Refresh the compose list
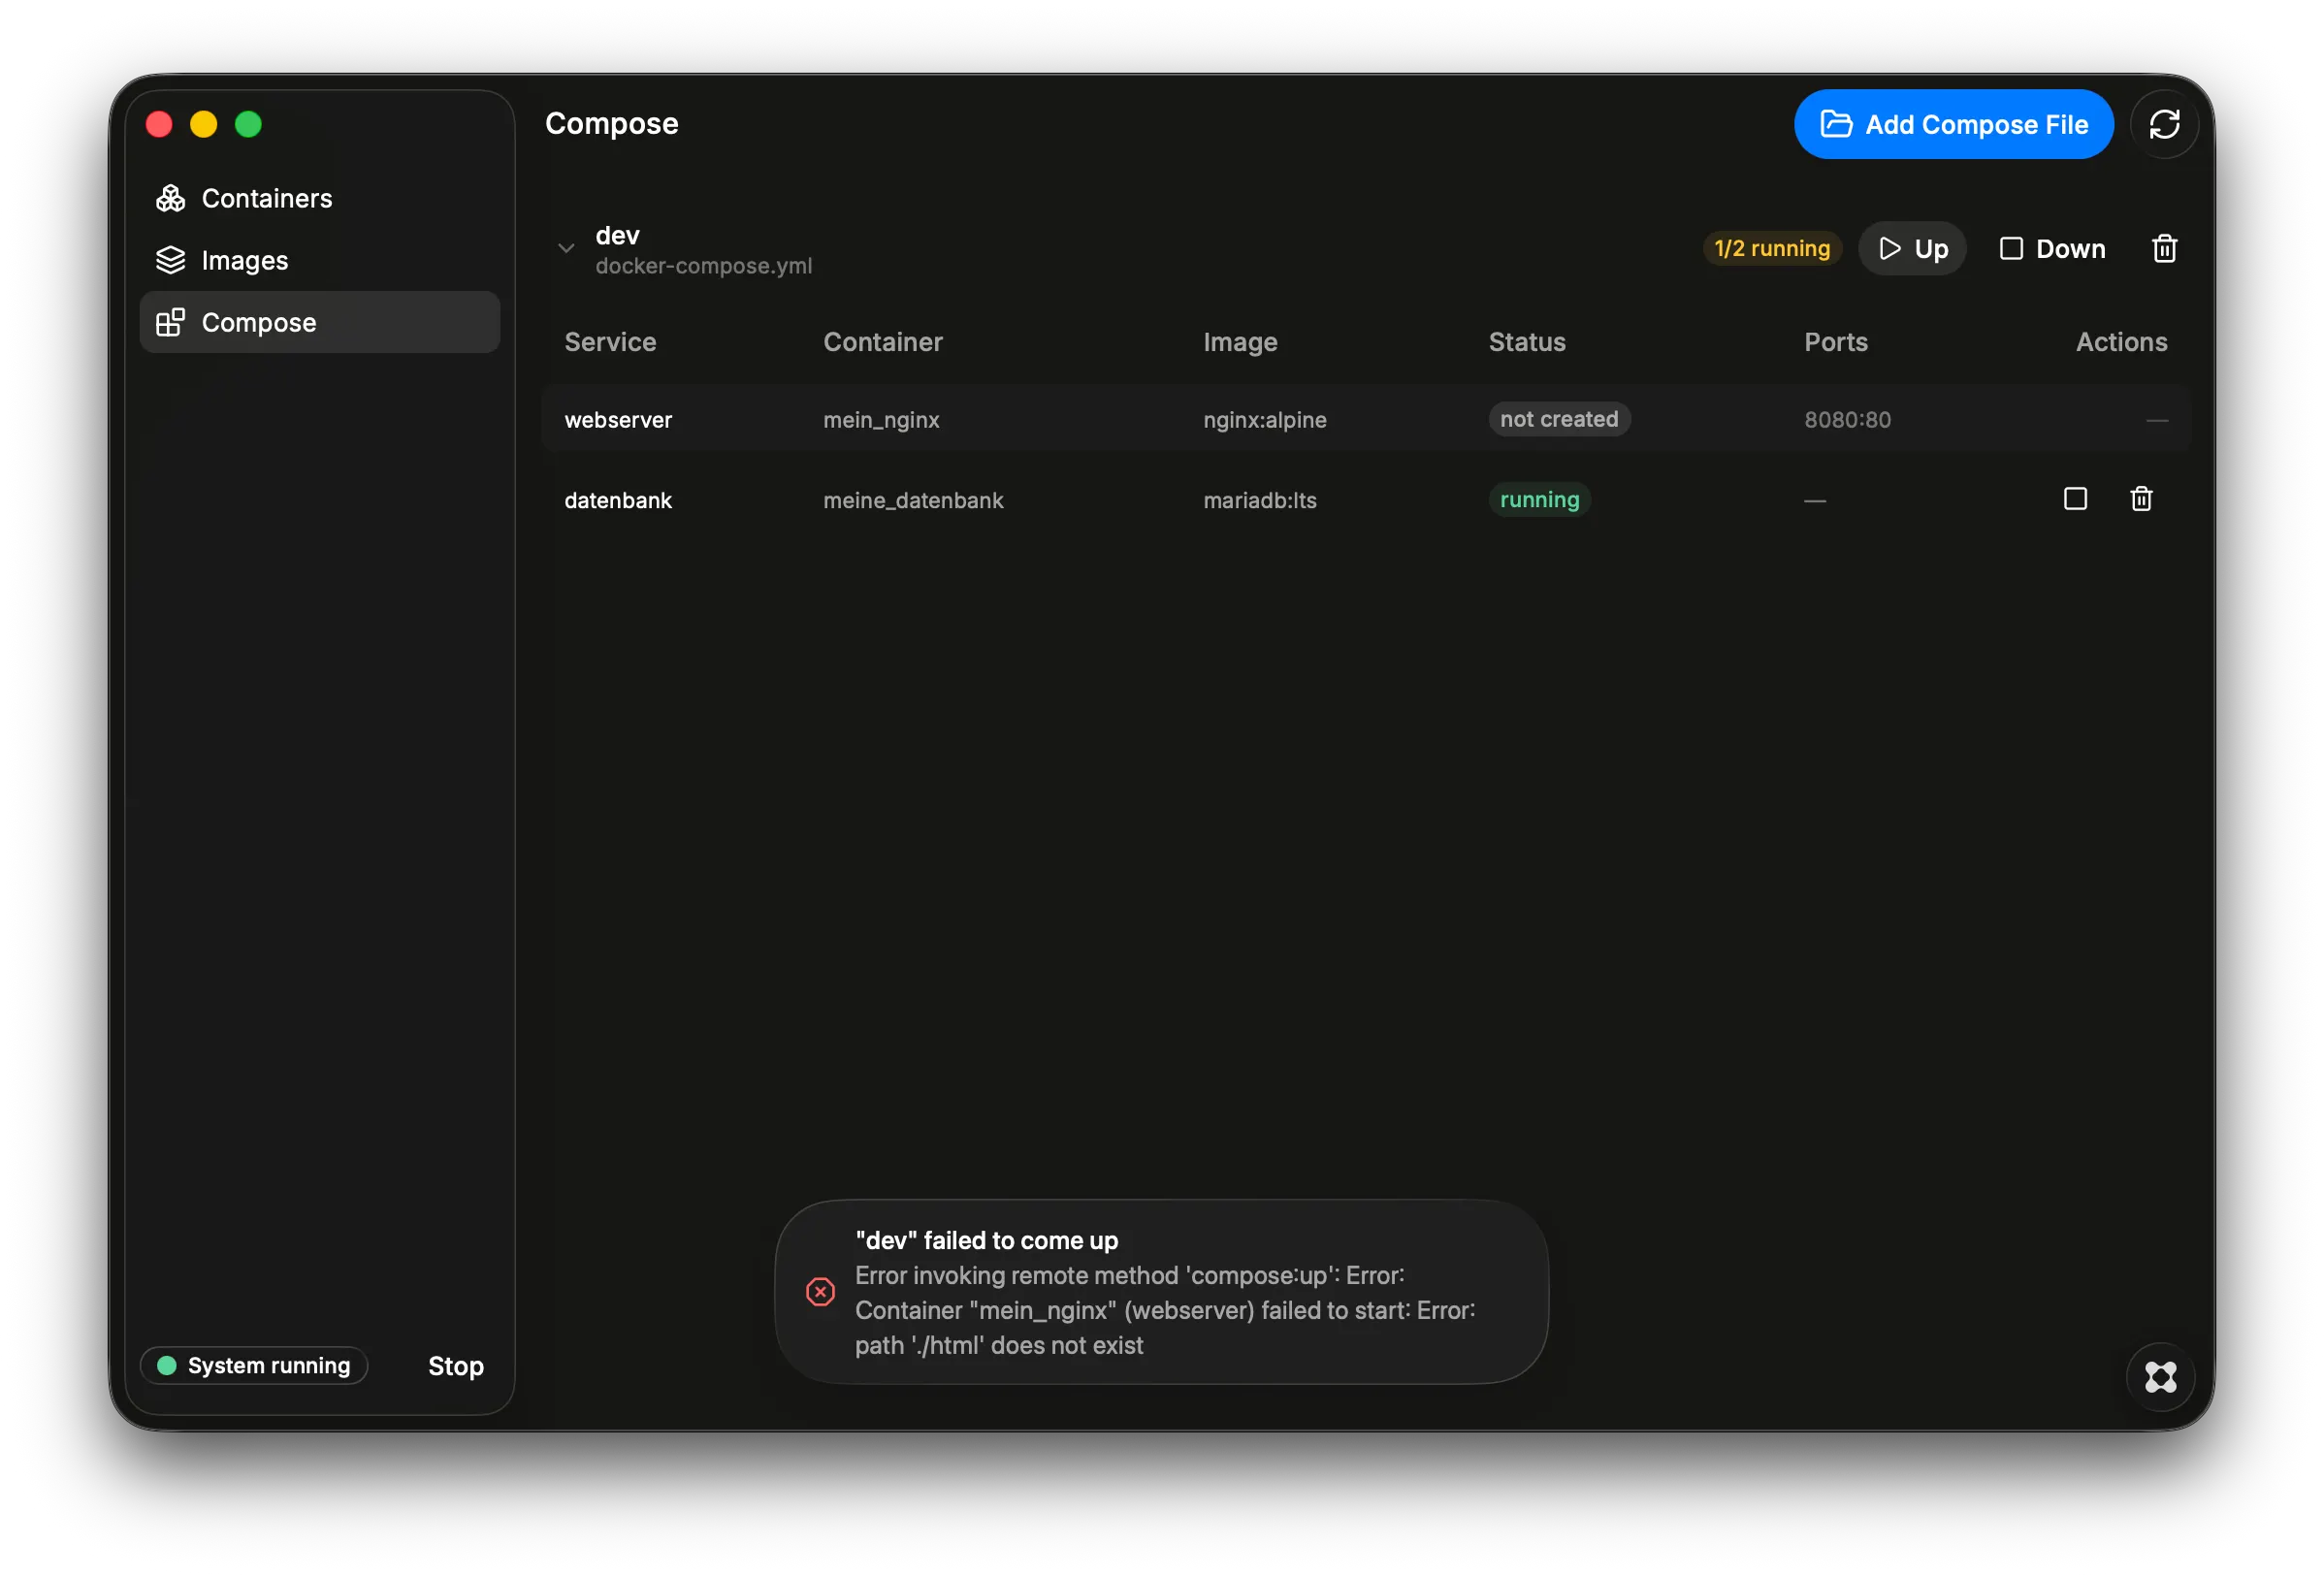This screenshot has height=1575, width=2324. [2164, 124]
